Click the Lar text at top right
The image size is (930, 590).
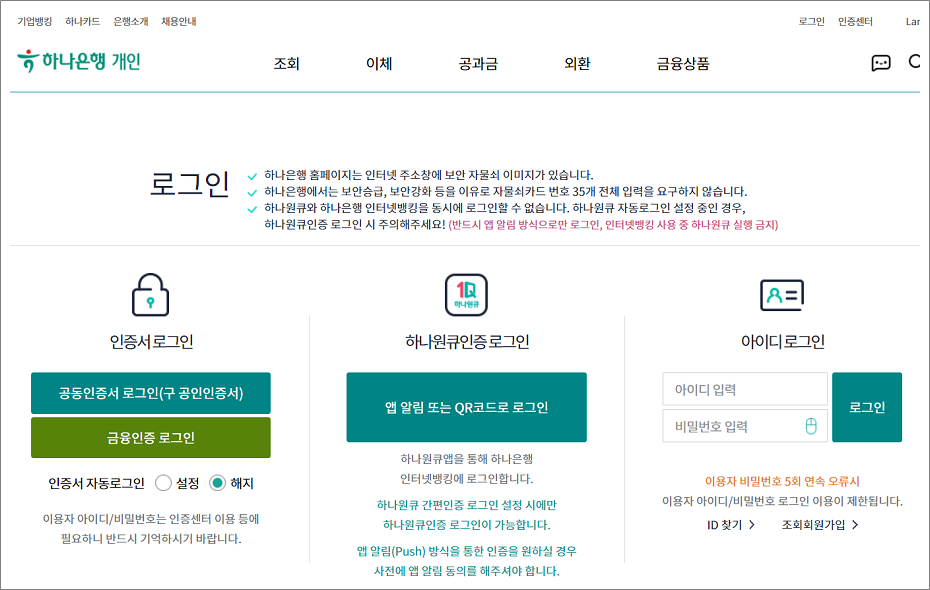pyautogui.click(x=912, y=22)
